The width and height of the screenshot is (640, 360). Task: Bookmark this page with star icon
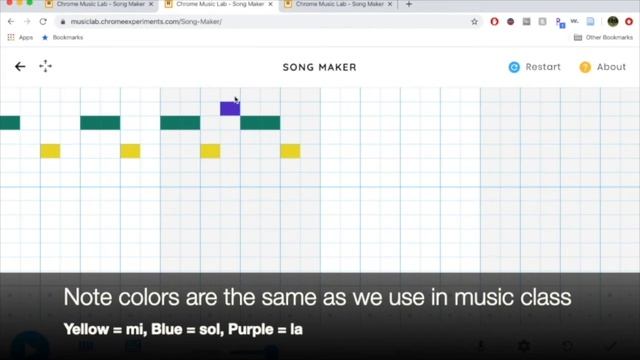tap(474, 22)
